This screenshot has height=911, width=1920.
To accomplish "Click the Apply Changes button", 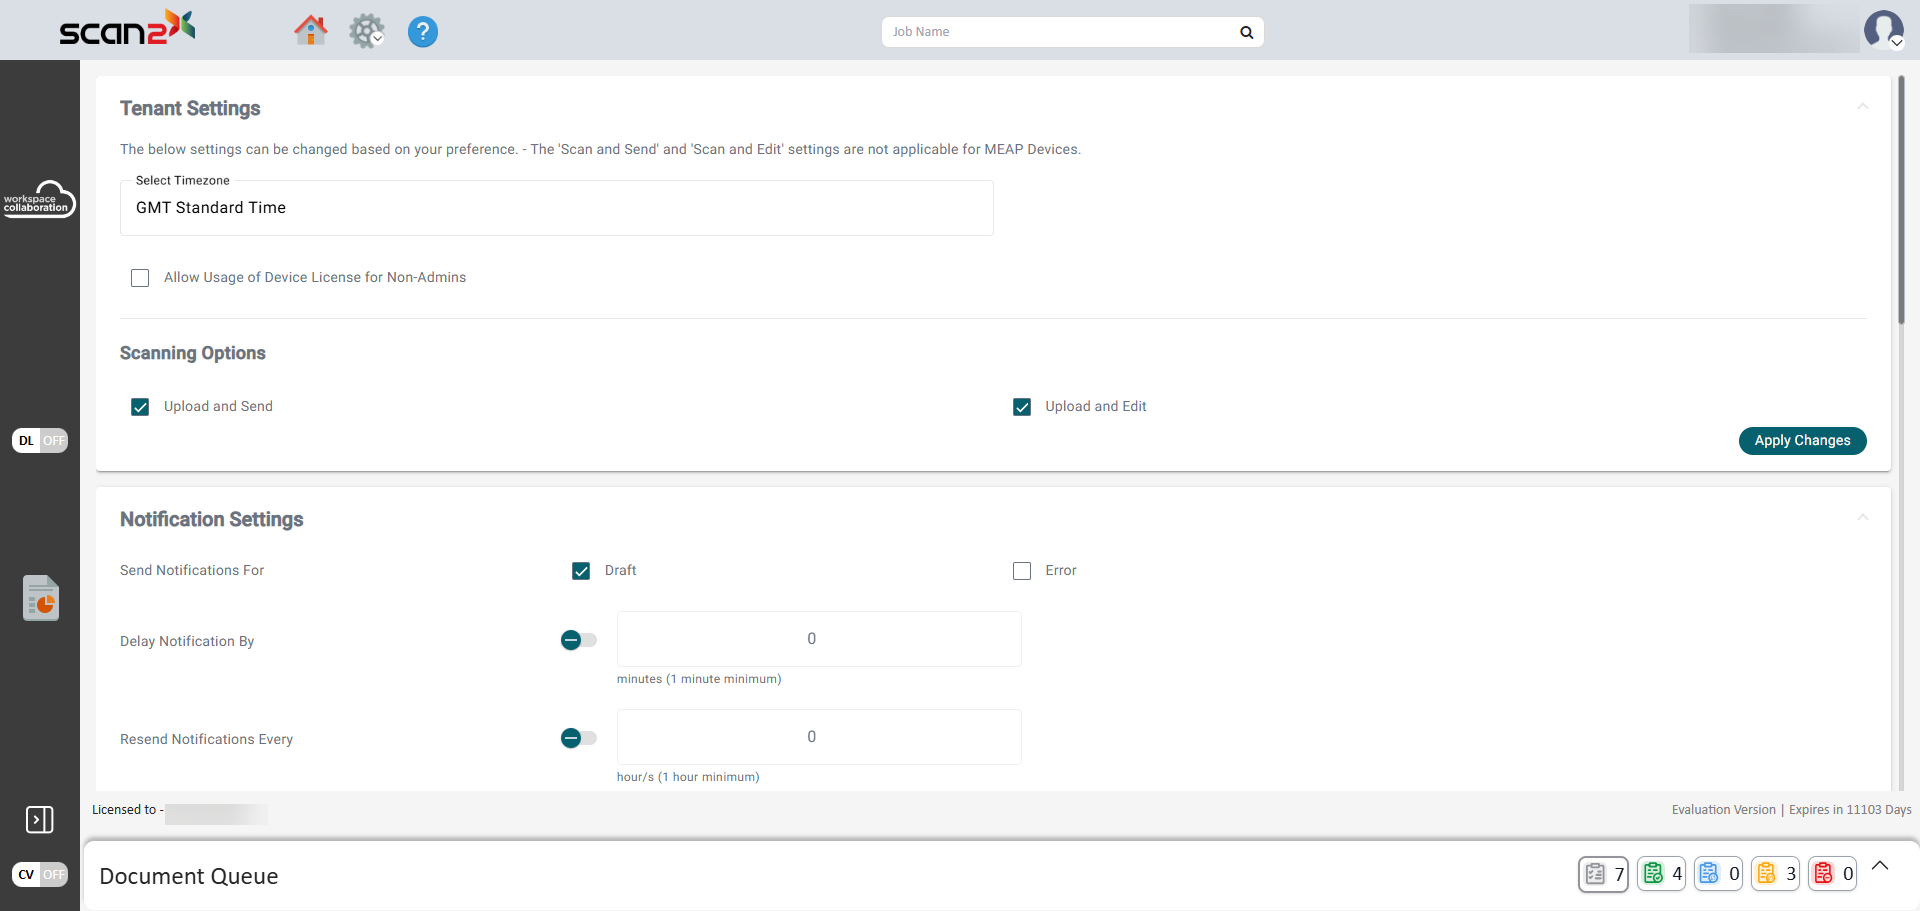I will (x=1802, y=441).
